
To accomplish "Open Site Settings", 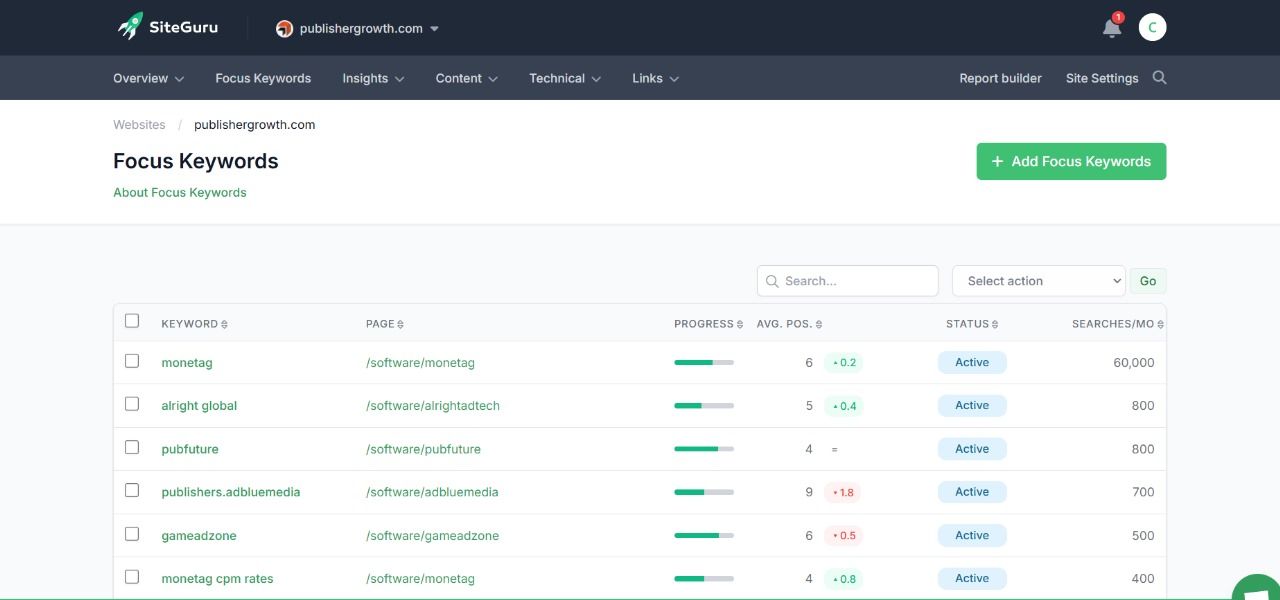I will click(1102, 78).
